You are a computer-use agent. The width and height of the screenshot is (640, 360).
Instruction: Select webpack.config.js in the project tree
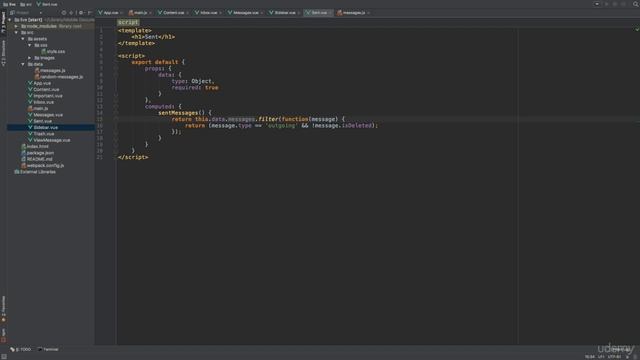(x=42, y=166)
